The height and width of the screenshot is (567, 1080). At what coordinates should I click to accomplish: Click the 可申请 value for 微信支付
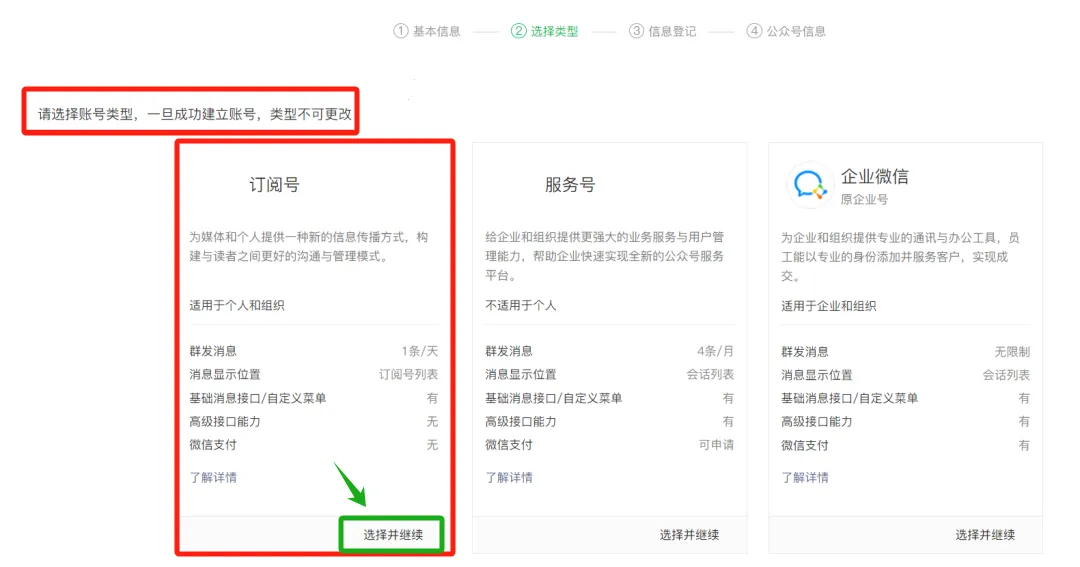716,445
